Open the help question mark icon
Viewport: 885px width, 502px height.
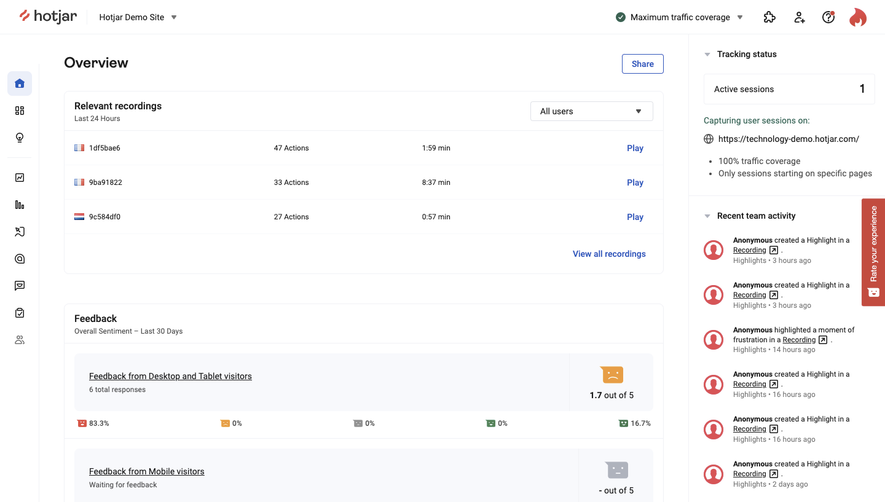(828, 18)
